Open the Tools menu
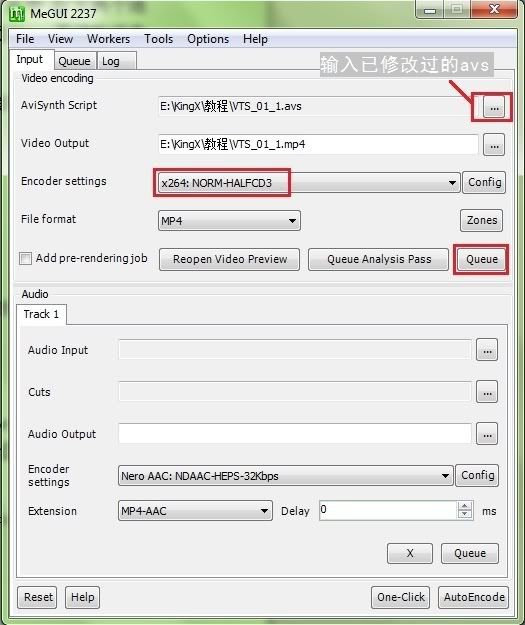The height and width of the screenshot is (625, 525). (158, 39)
